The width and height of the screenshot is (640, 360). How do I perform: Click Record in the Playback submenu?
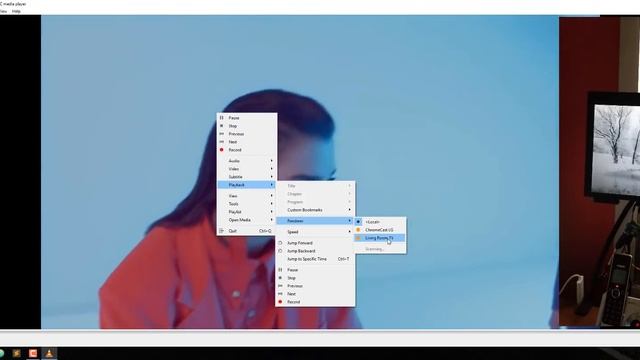tap(315, 302)
